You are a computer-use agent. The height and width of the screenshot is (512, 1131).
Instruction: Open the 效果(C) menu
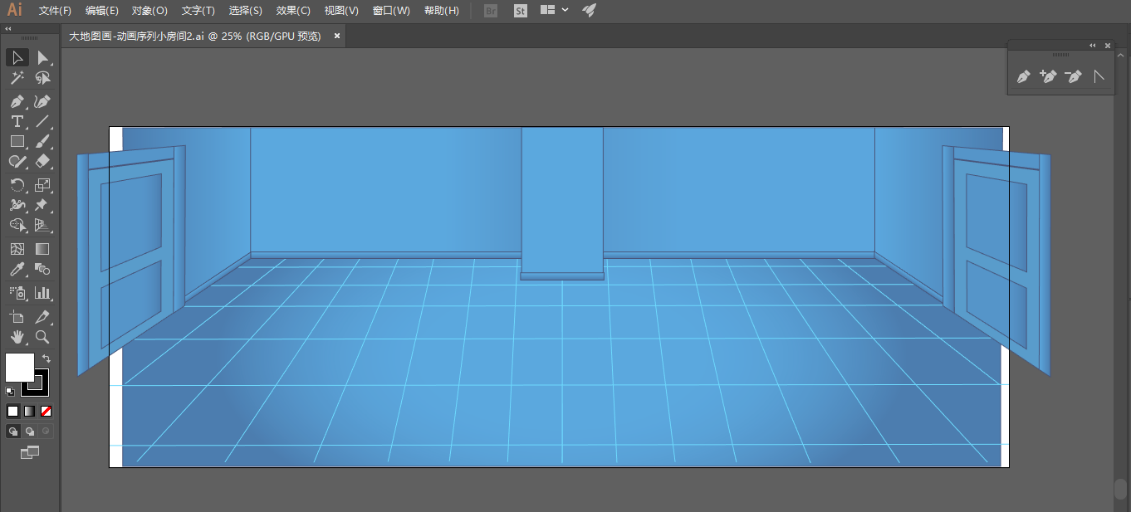293,10
